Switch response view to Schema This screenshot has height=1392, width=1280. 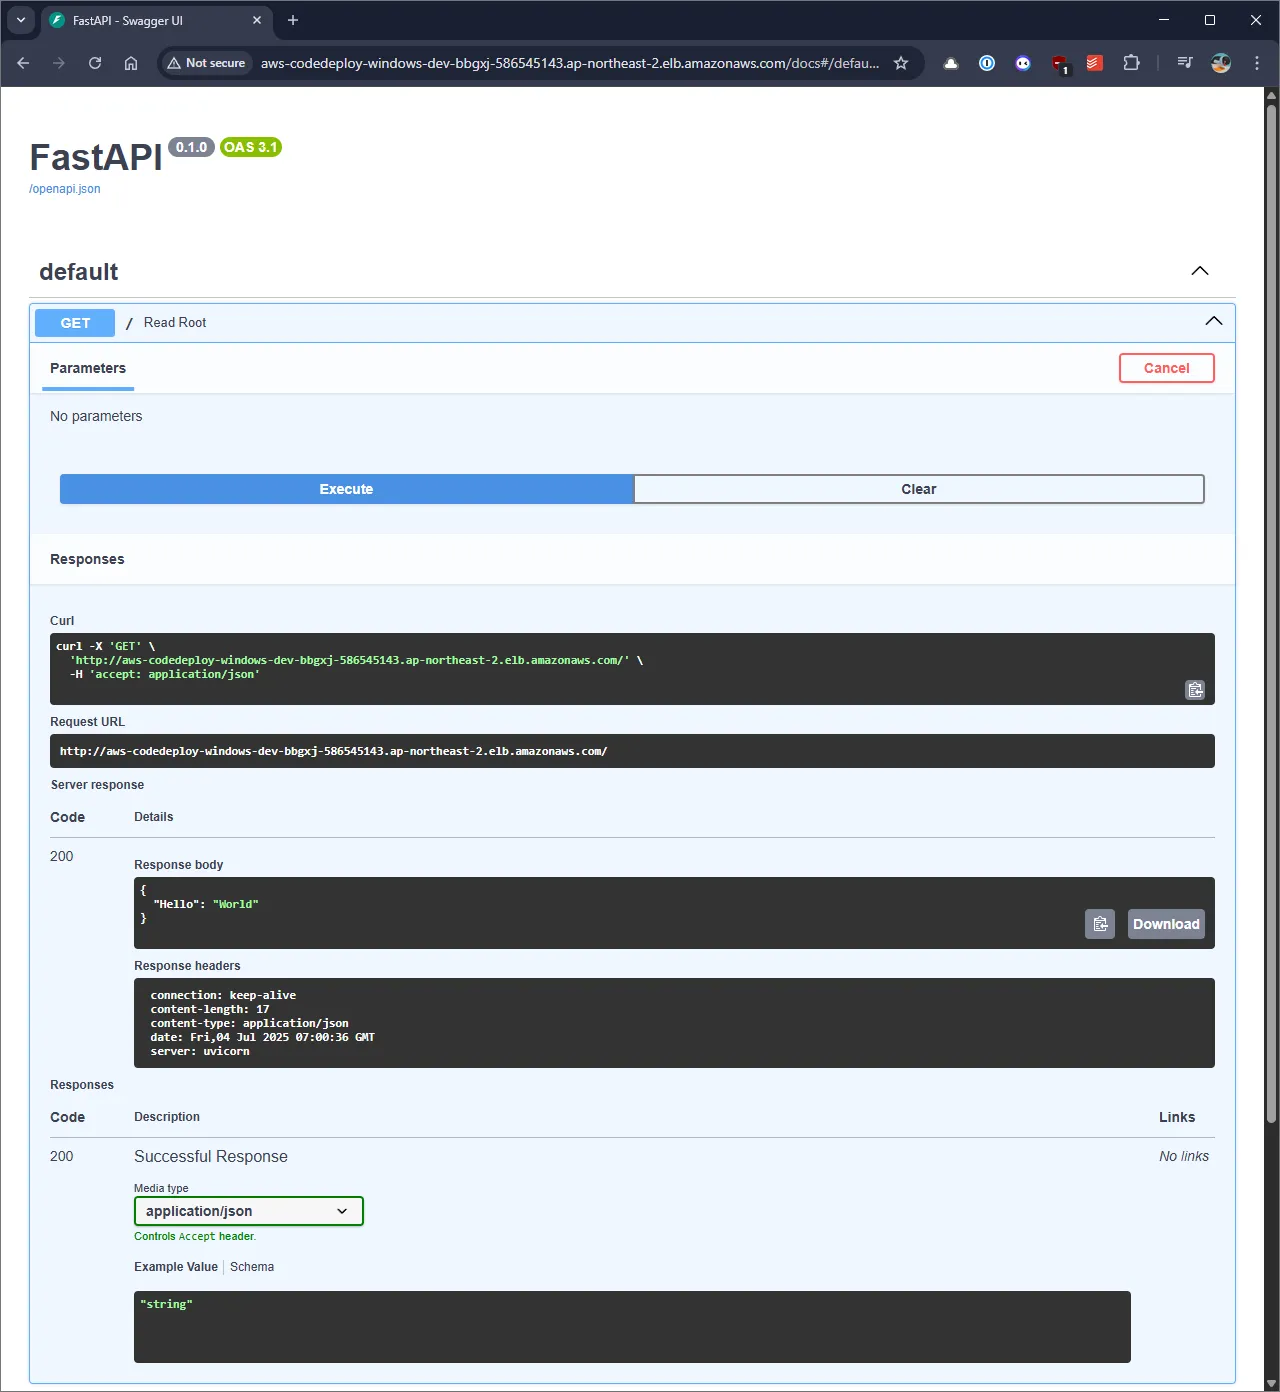252,1267
